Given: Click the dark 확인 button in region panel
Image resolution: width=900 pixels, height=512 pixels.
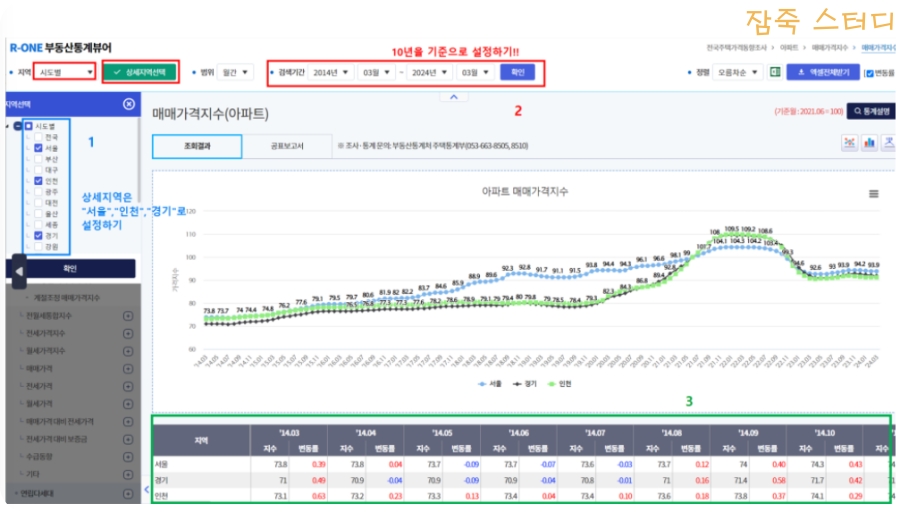Looking at the screenshot, I should (x=70, y=268).
